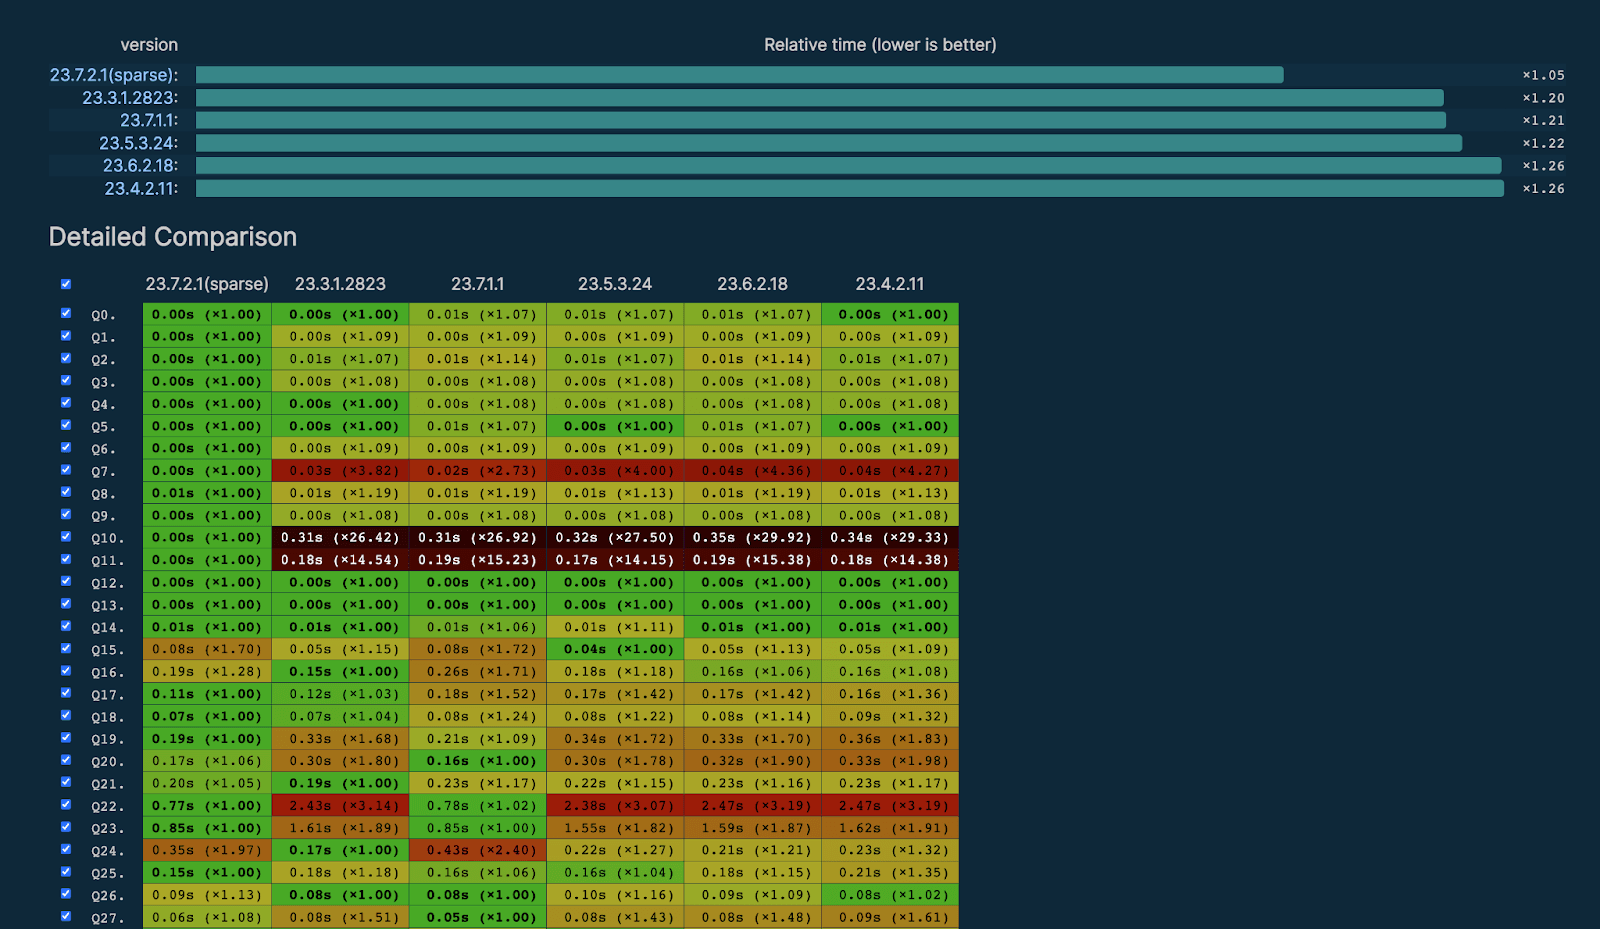Click the 23.7.2.1(sparse) relative time bar
This screenshot has height=929, width=1600.
click(739, 75)
